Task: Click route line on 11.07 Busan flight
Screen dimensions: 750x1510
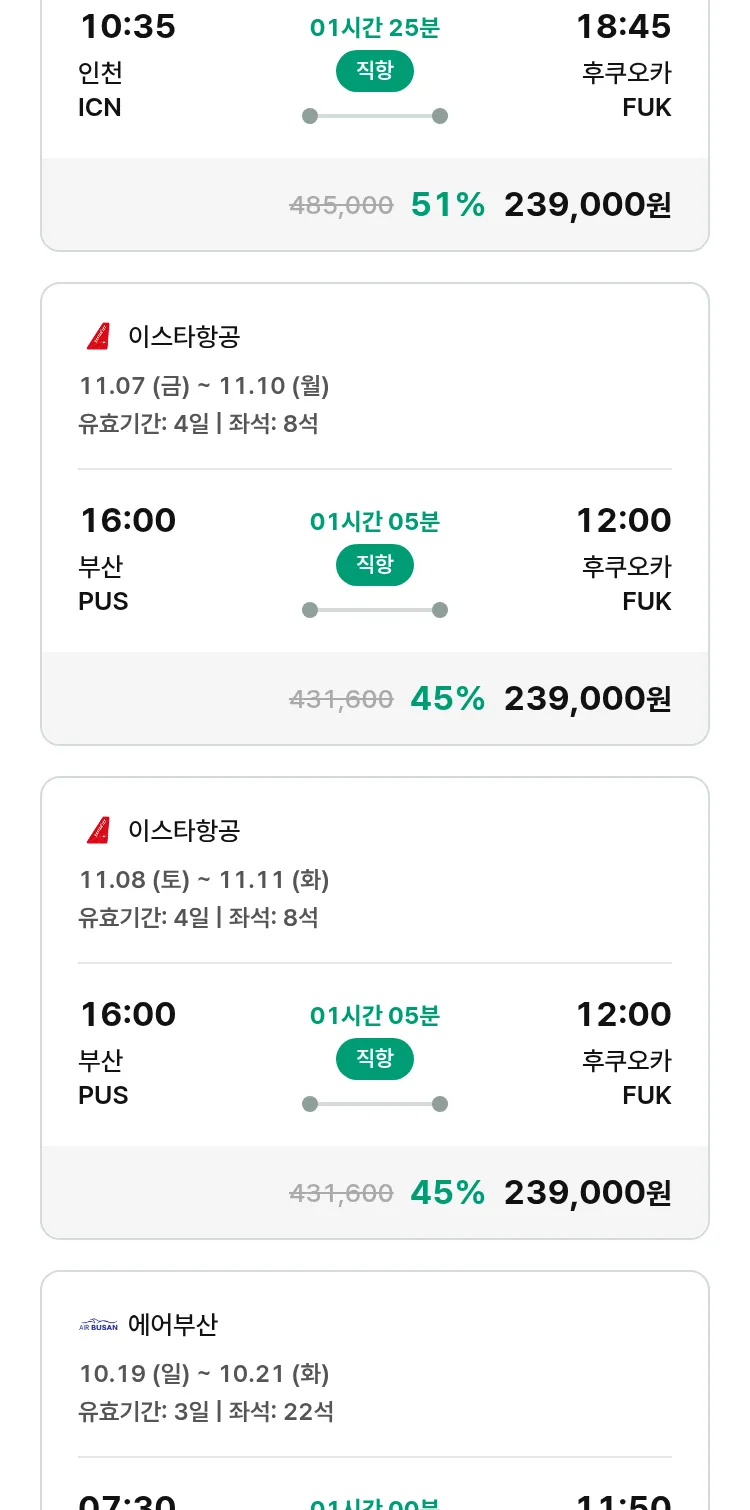Action: [375, 610]
